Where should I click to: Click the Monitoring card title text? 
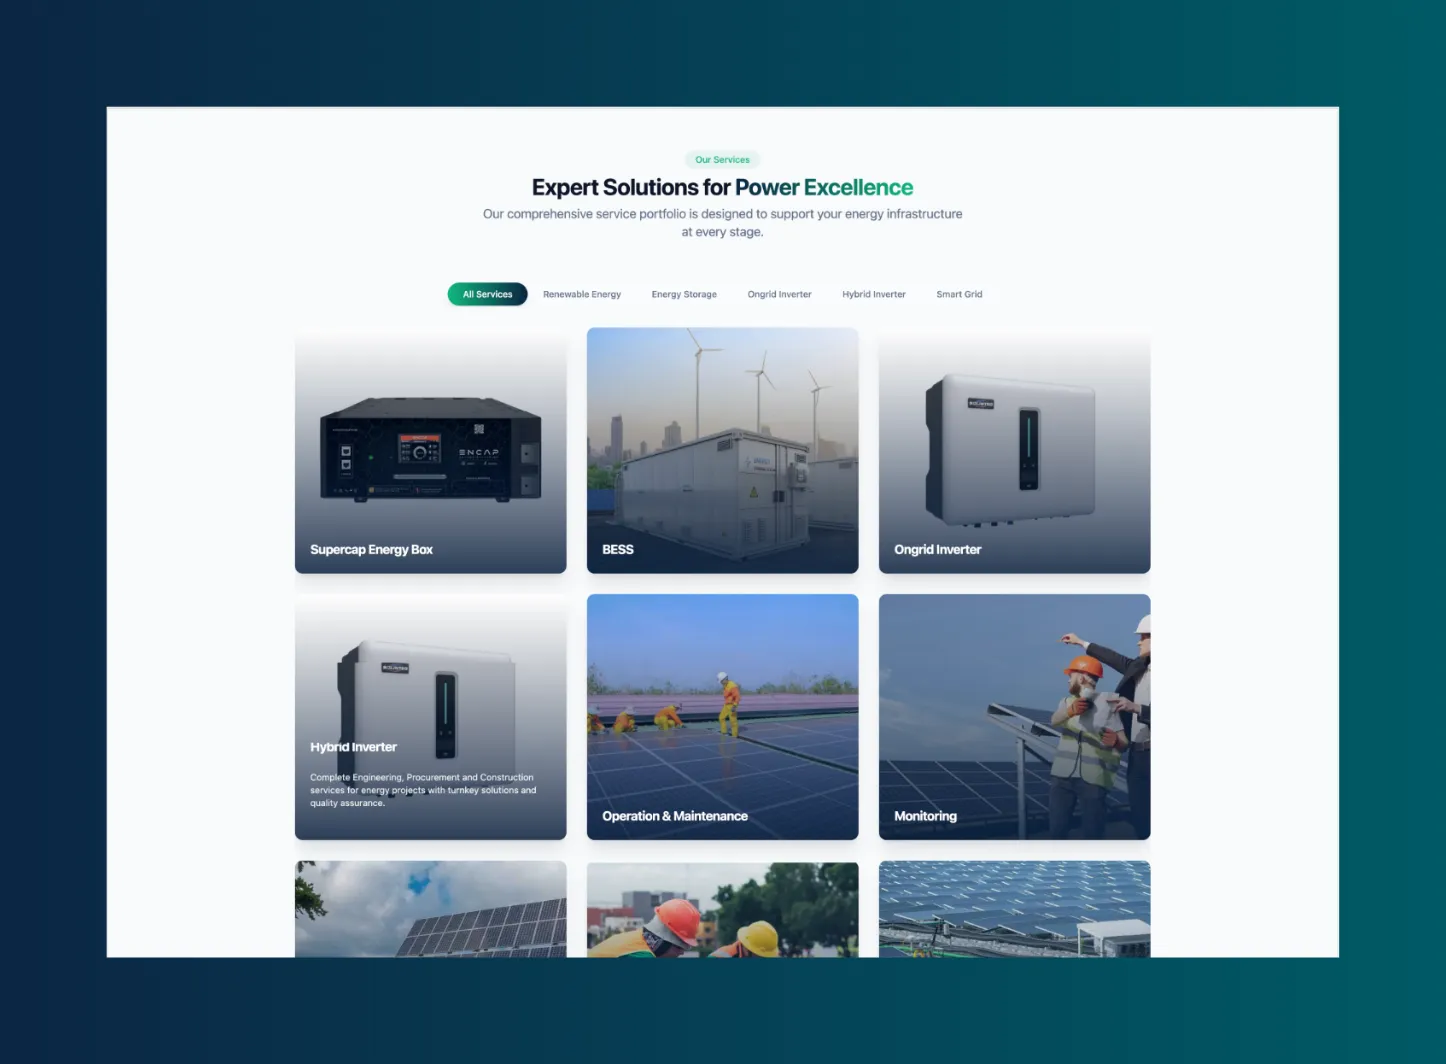pos(925,816)
